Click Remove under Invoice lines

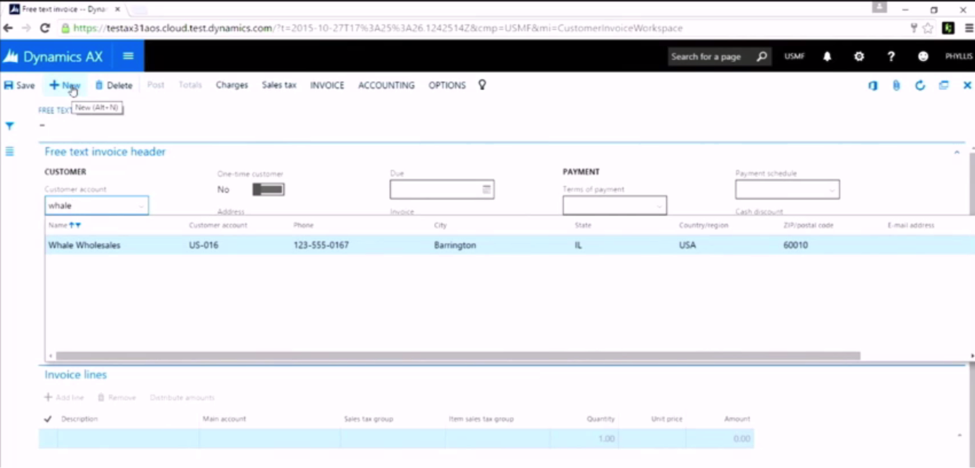pyautogui.click(x=116, y=397)
